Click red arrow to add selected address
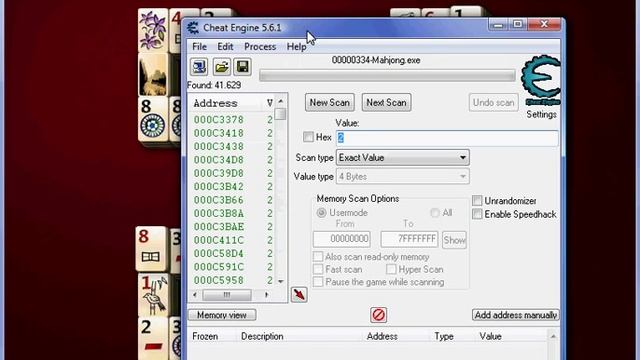The width and height of the screenshot is (640, 360). coord(299,295)
